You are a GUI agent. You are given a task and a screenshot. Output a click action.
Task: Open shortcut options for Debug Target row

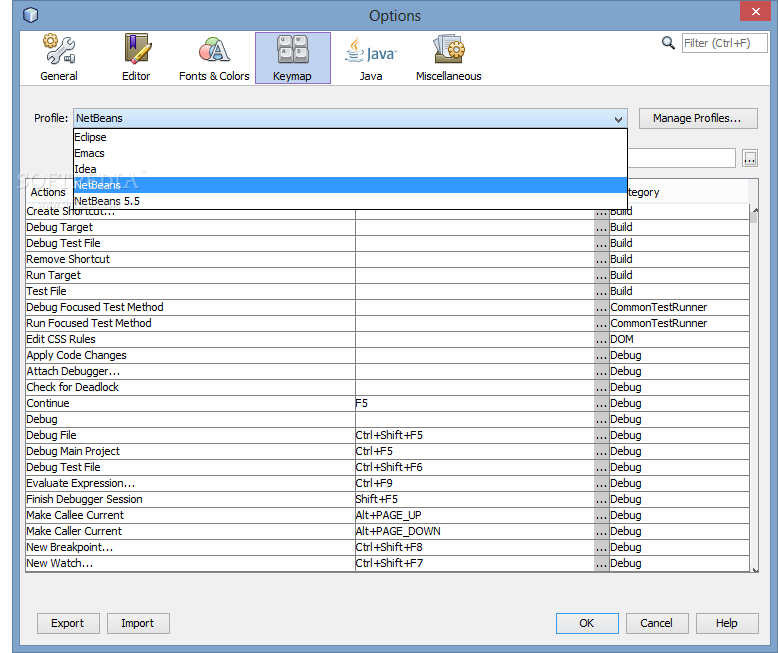pyautogui.click(x=601, y=228)
